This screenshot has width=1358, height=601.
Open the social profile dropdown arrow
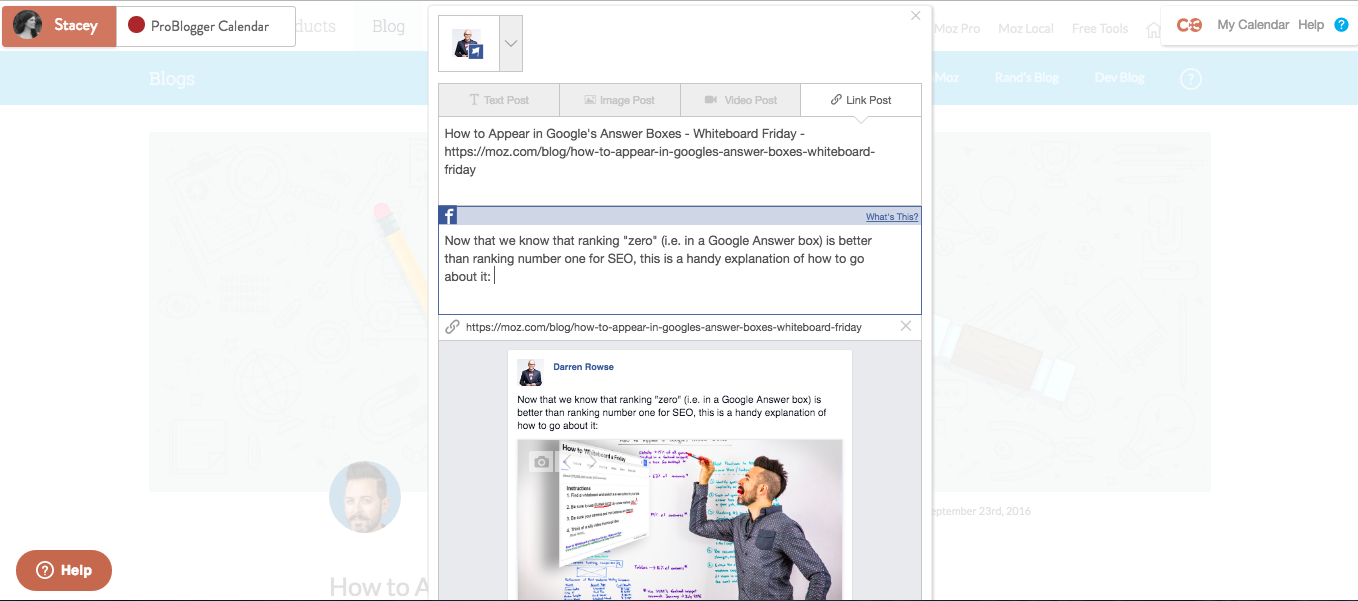(510, 43)
